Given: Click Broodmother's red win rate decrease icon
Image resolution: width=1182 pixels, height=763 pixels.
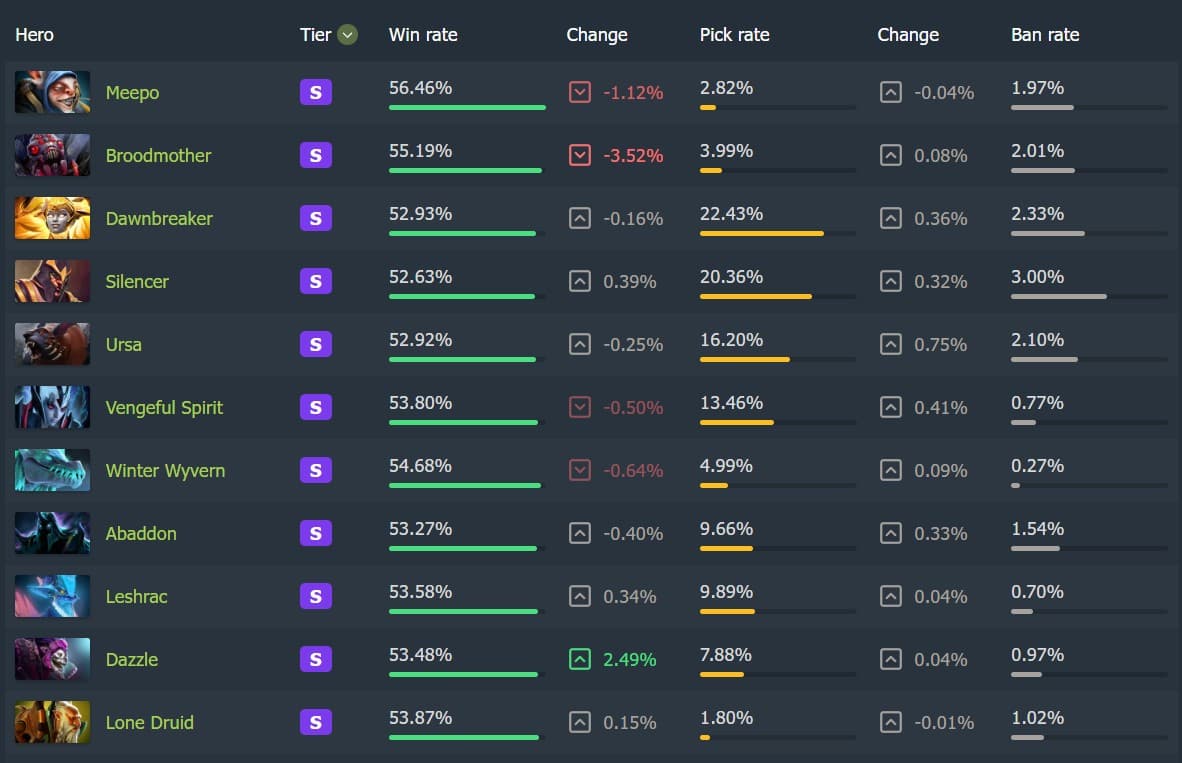Looking at the screenshot, I should [x=580, y=155].
